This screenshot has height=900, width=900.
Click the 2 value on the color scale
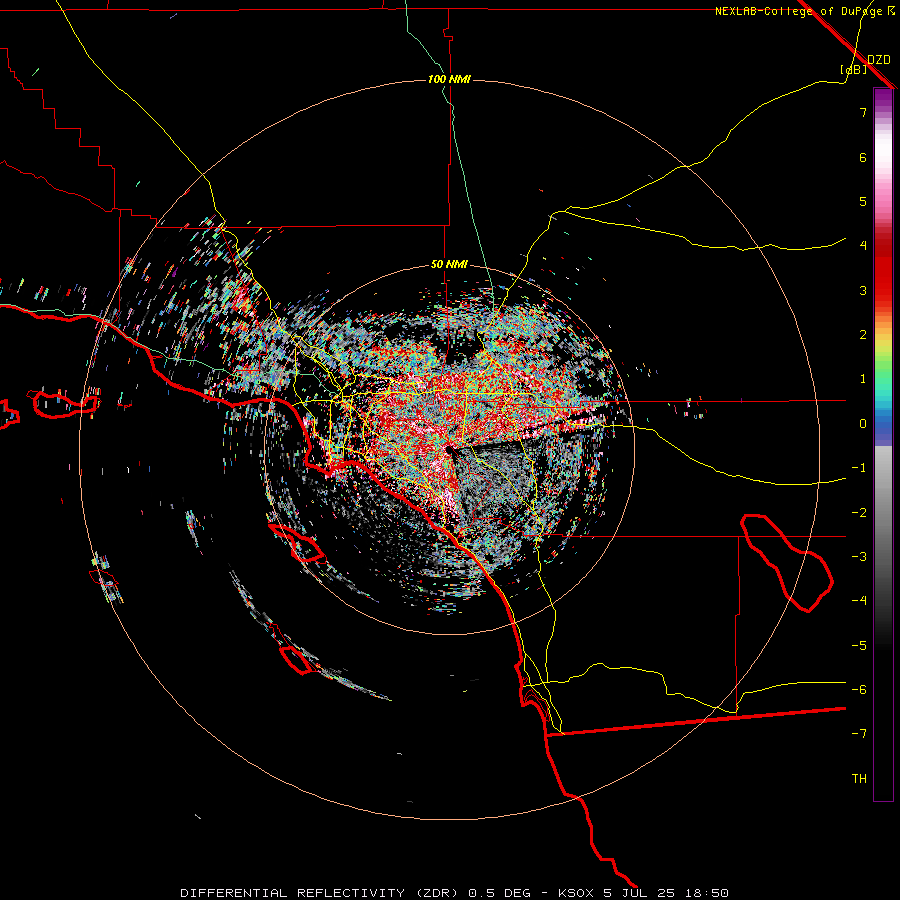click(x=863, y=335)
